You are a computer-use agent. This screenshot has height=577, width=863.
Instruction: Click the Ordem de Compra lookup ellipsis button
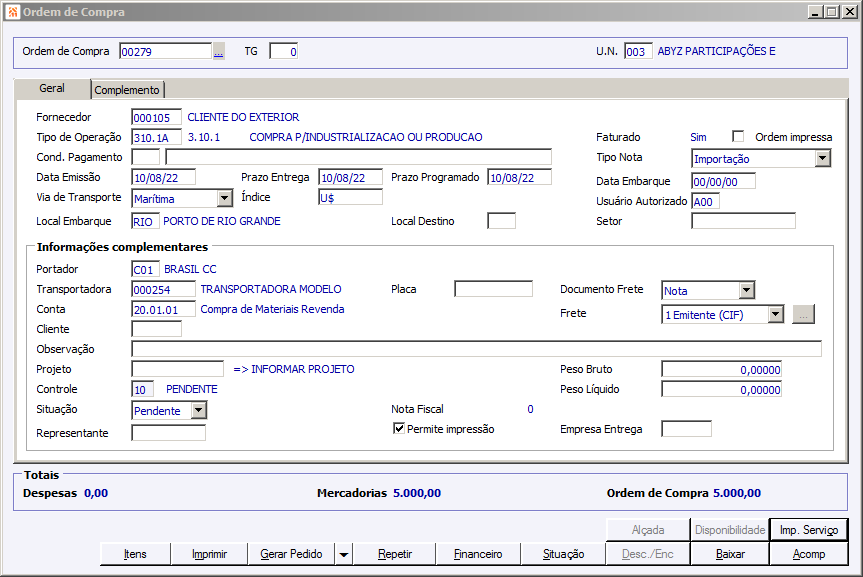tap(219, 52)
